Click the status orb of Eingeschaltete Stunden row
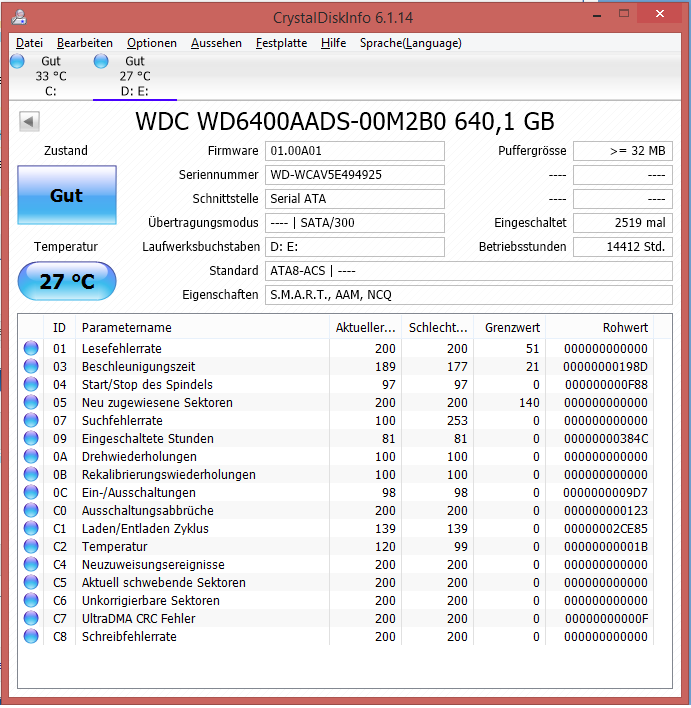 click(x=31, y=438)
